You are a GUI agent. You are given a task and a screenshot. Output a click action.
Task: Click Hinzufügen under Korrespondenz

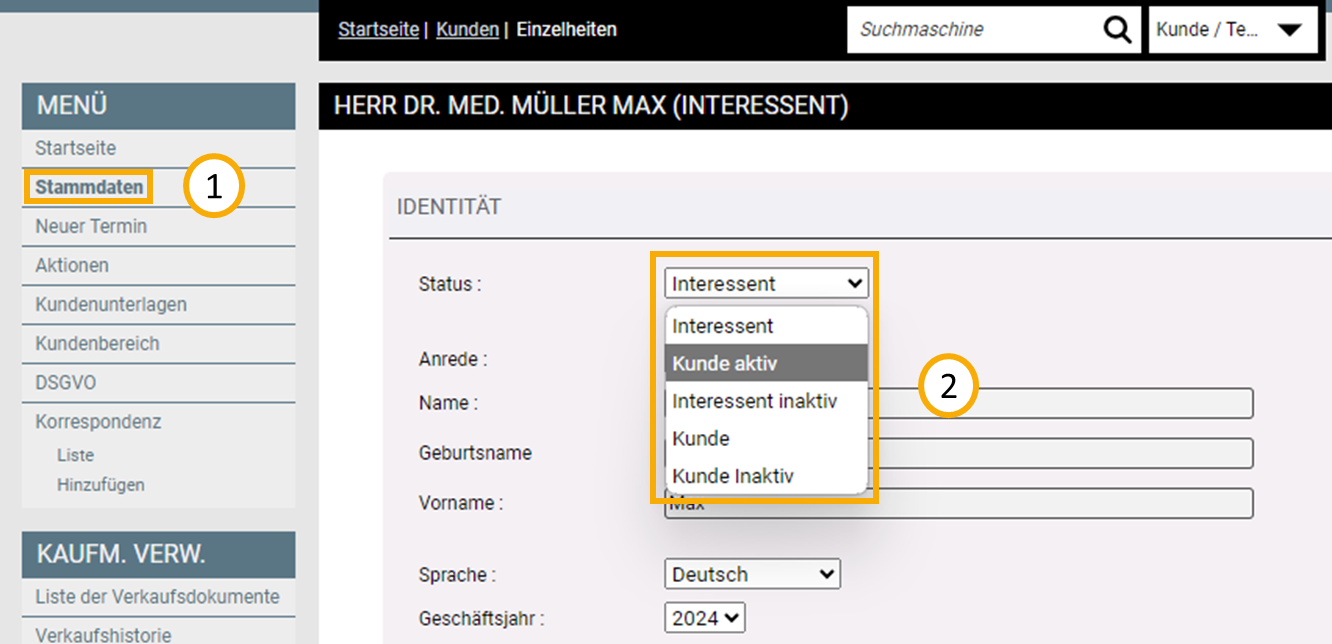point(100,485)
